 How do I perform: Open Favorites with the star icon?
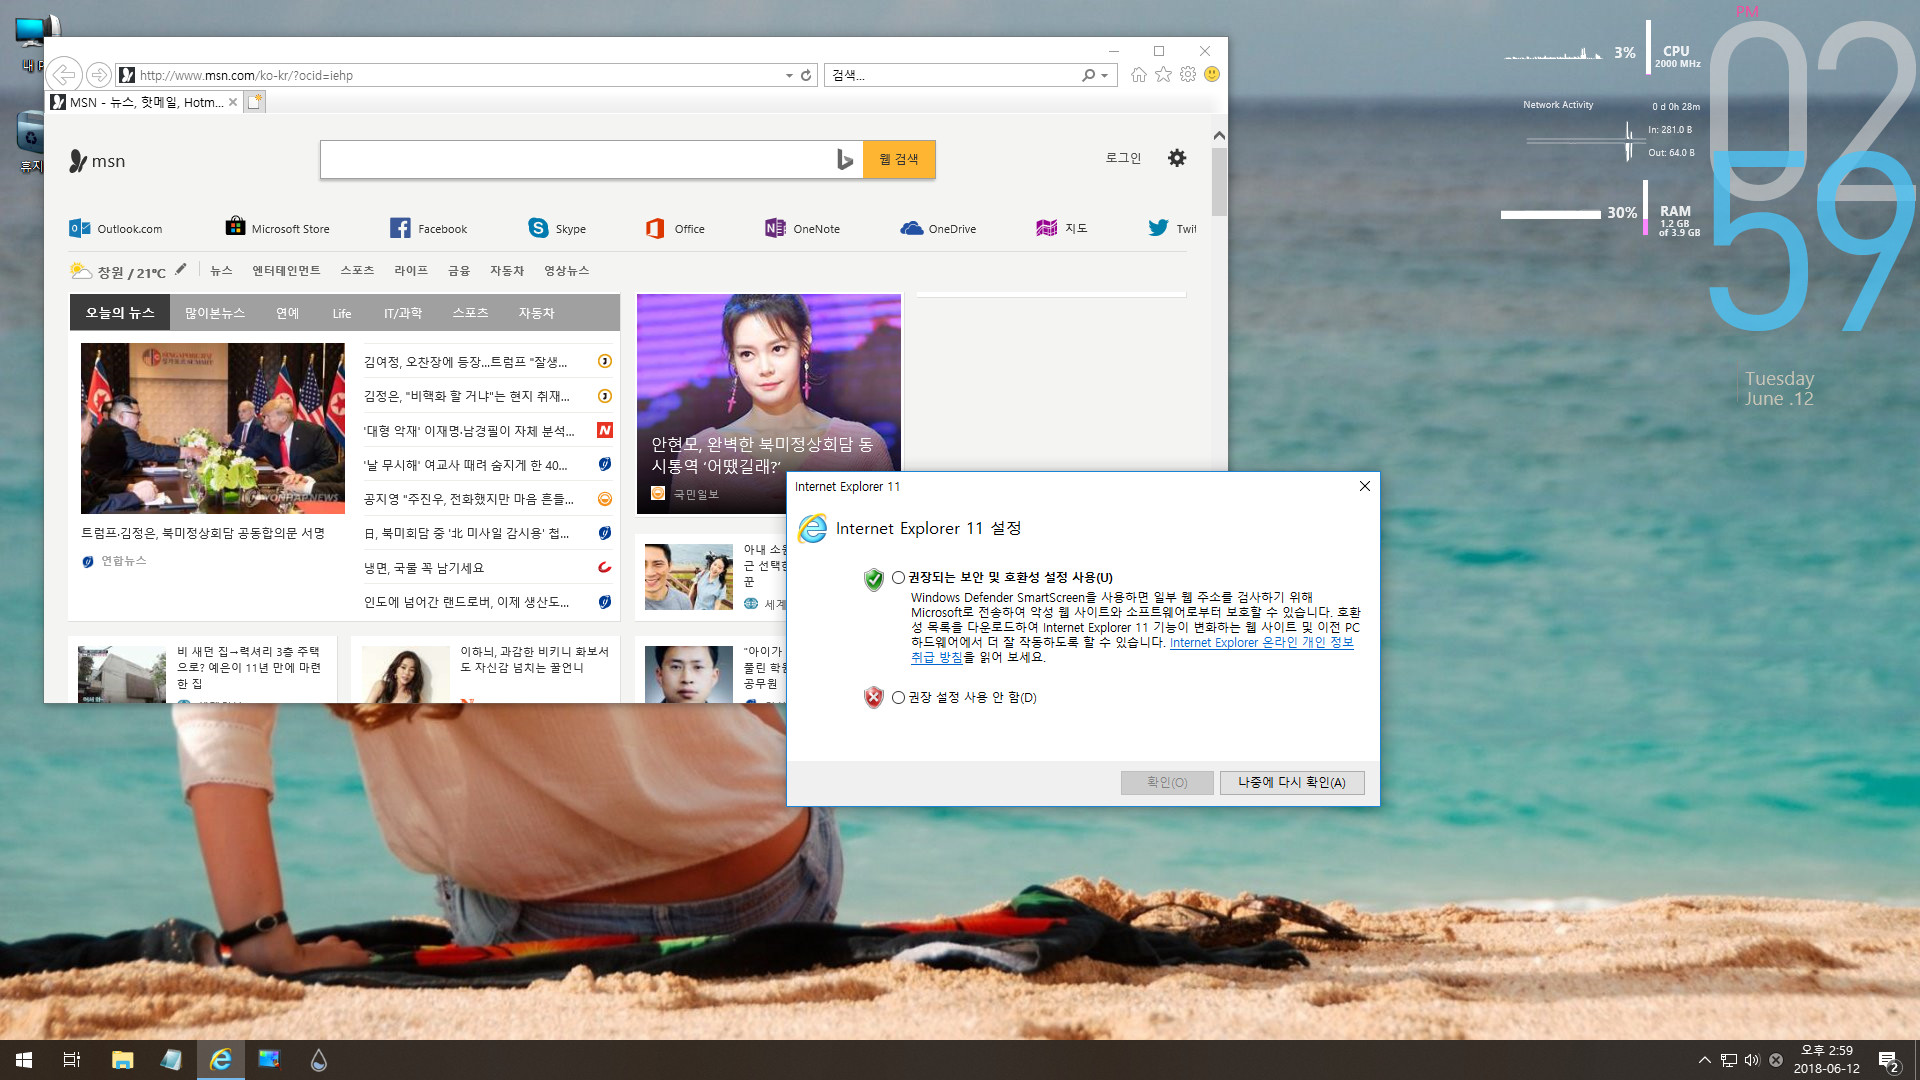pos(1163,74)
